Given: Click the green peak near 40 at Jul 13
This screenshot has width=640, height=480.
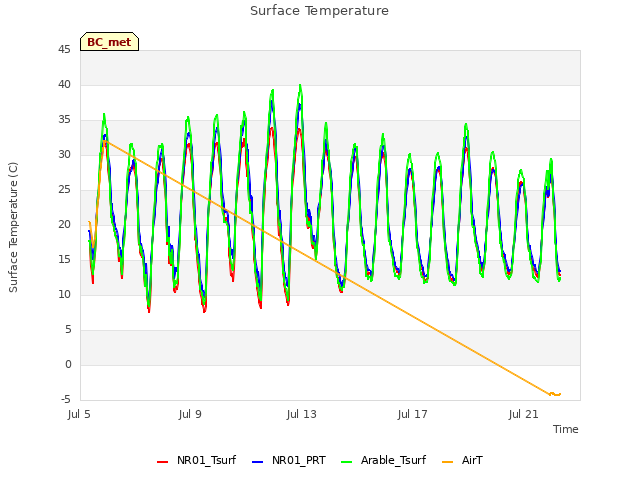Looking at the screenshot, I should pyautogui.click(x=300, y=86).
